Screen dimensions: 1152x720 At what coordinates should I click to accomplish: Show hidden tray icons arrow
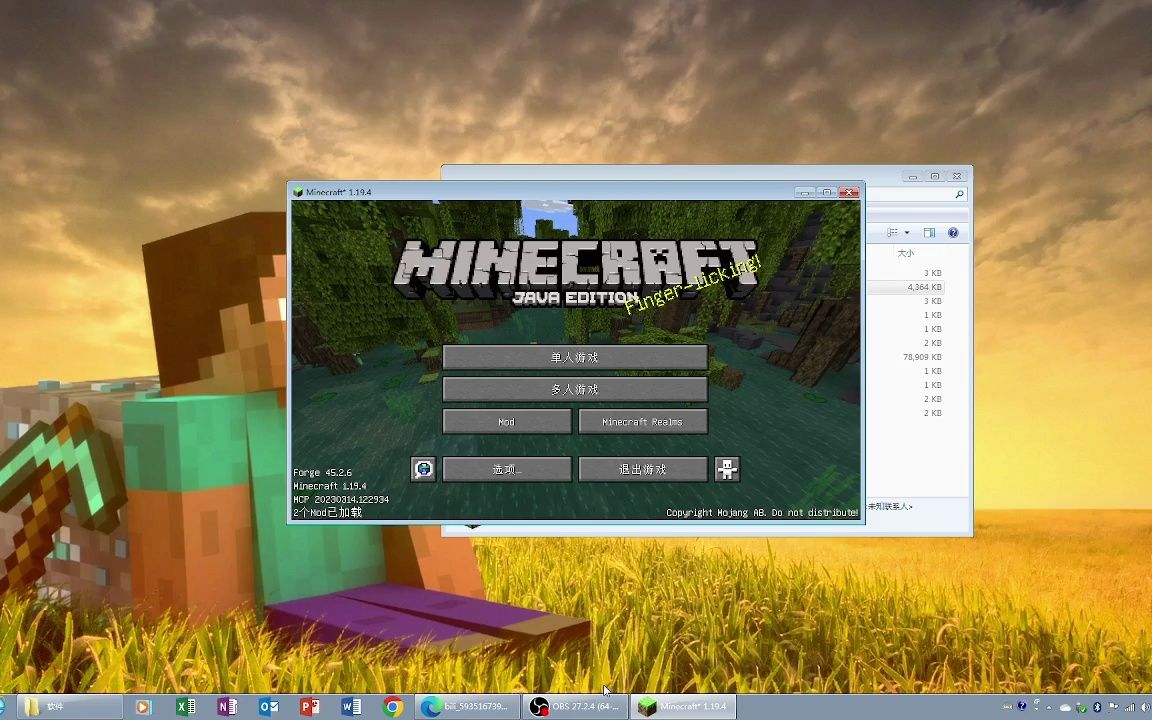click(x=1048, y=708)
